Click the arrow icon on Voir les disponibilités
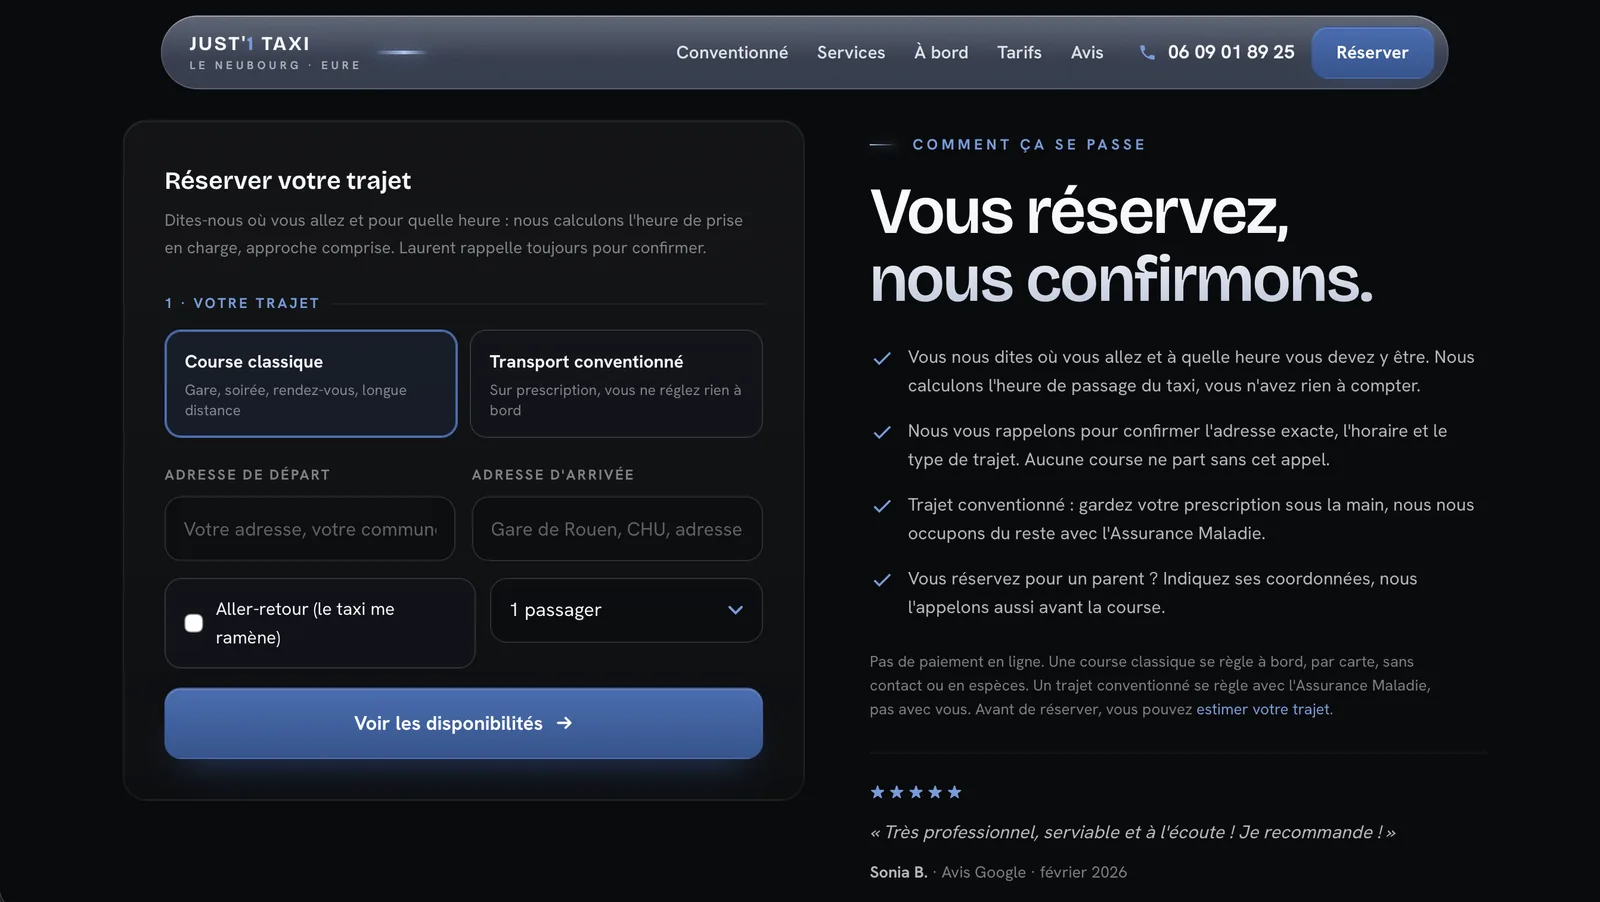 tap(564, 723)
